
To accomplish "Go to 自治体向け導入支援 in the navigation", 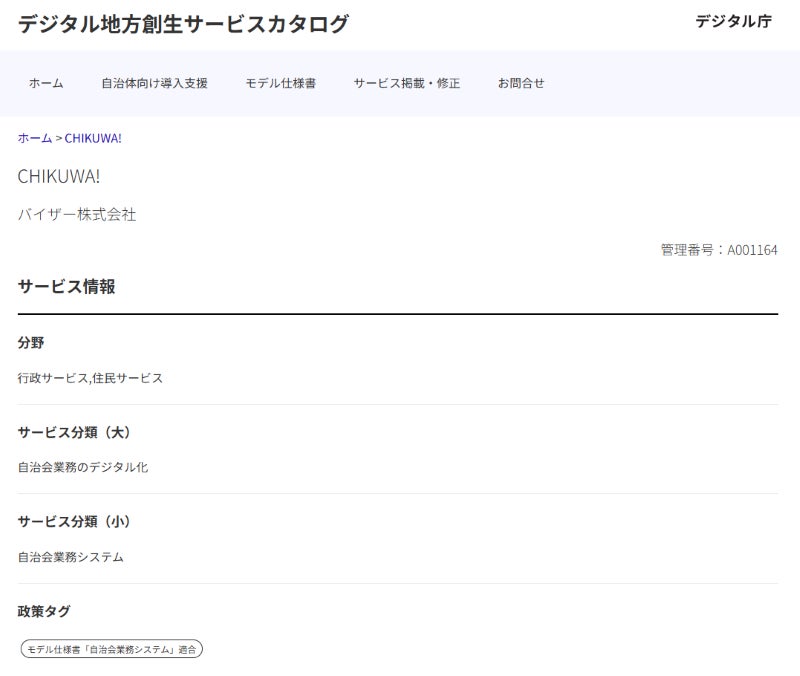I will [x=154, y=83].
